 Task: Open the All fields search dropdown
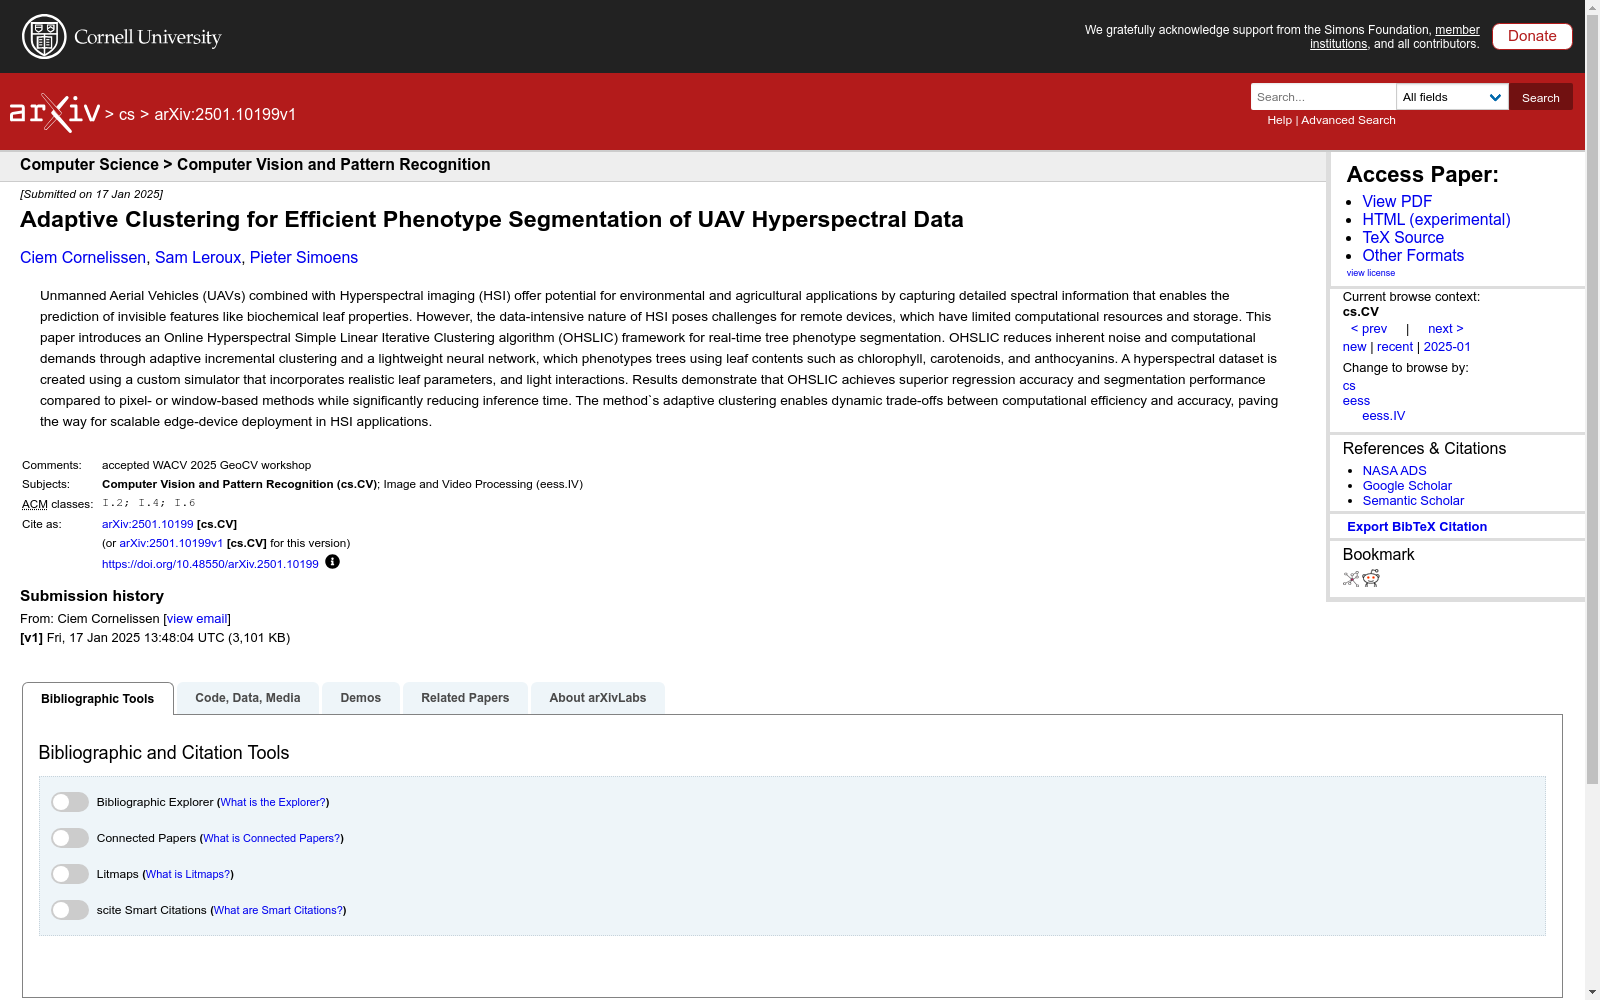coord(1452,97)
